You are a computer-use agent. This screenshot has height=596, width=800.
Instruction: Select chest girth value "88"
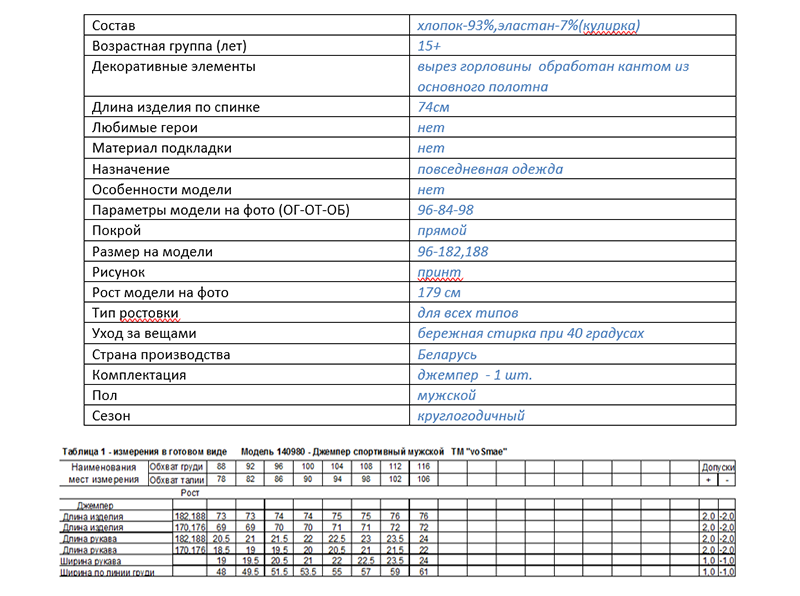coord(221,466)
